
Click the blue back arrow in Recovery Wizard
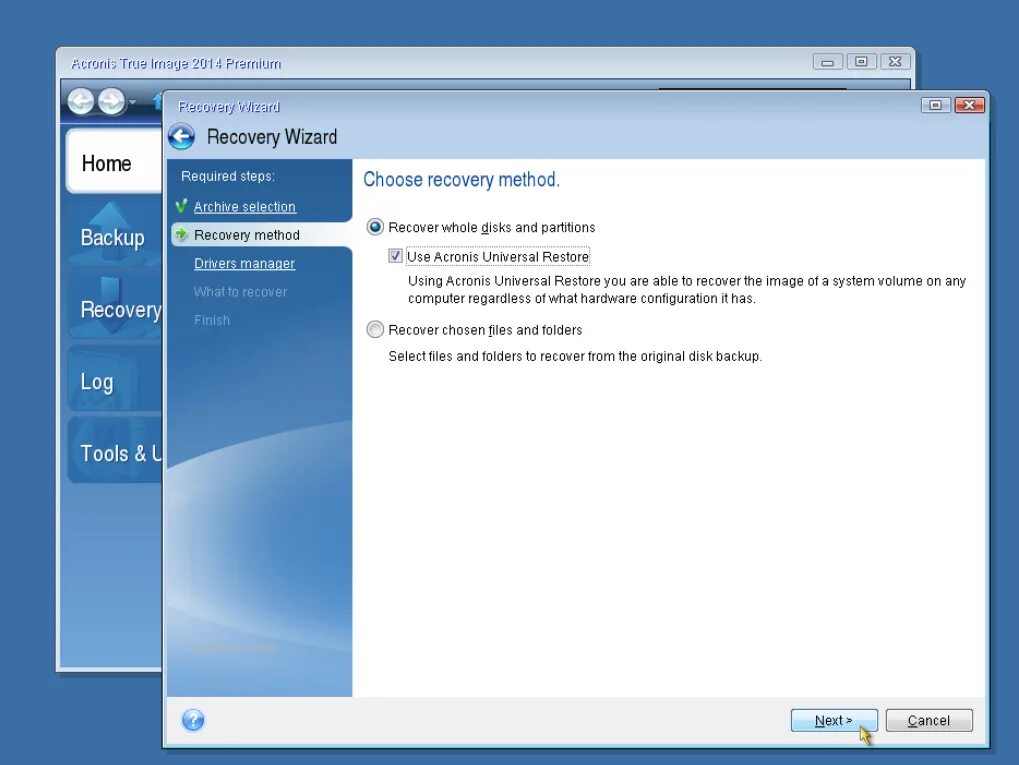click(x=181, y=137)
